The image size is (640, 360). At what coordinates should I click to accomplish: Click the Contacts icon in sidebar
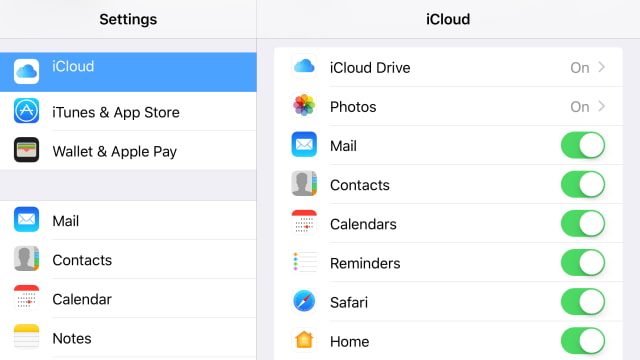pyautogui.click(x=27, y=258)
